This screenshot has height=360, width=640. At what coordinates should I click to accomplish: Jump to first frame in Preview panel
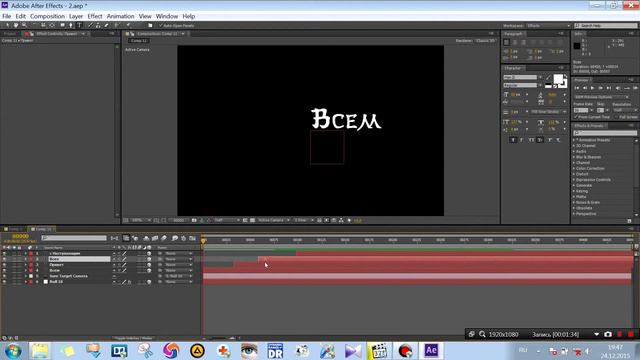(x=577, y=88)
